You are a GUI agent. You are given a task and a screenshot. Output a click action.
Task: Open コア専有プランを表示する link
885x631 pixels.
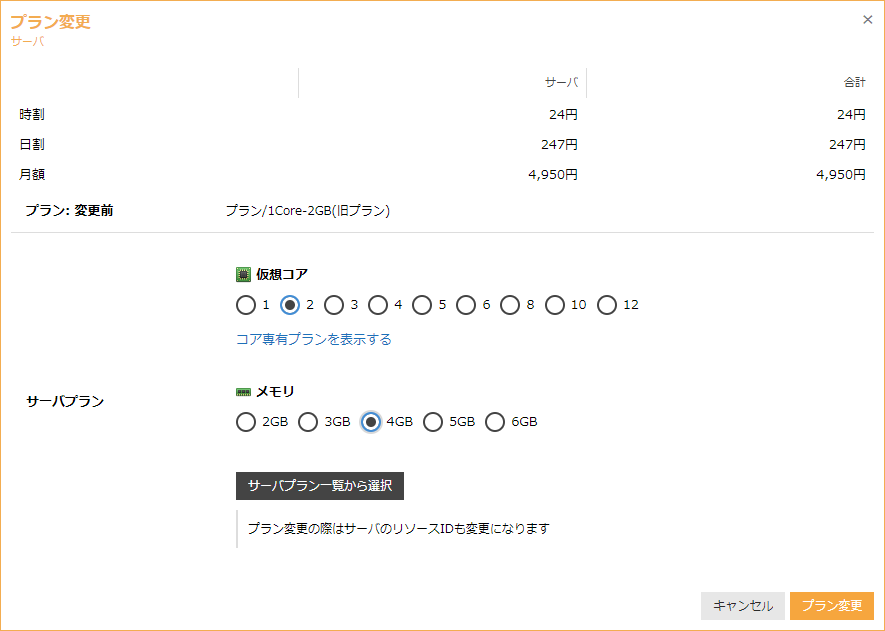313,339
